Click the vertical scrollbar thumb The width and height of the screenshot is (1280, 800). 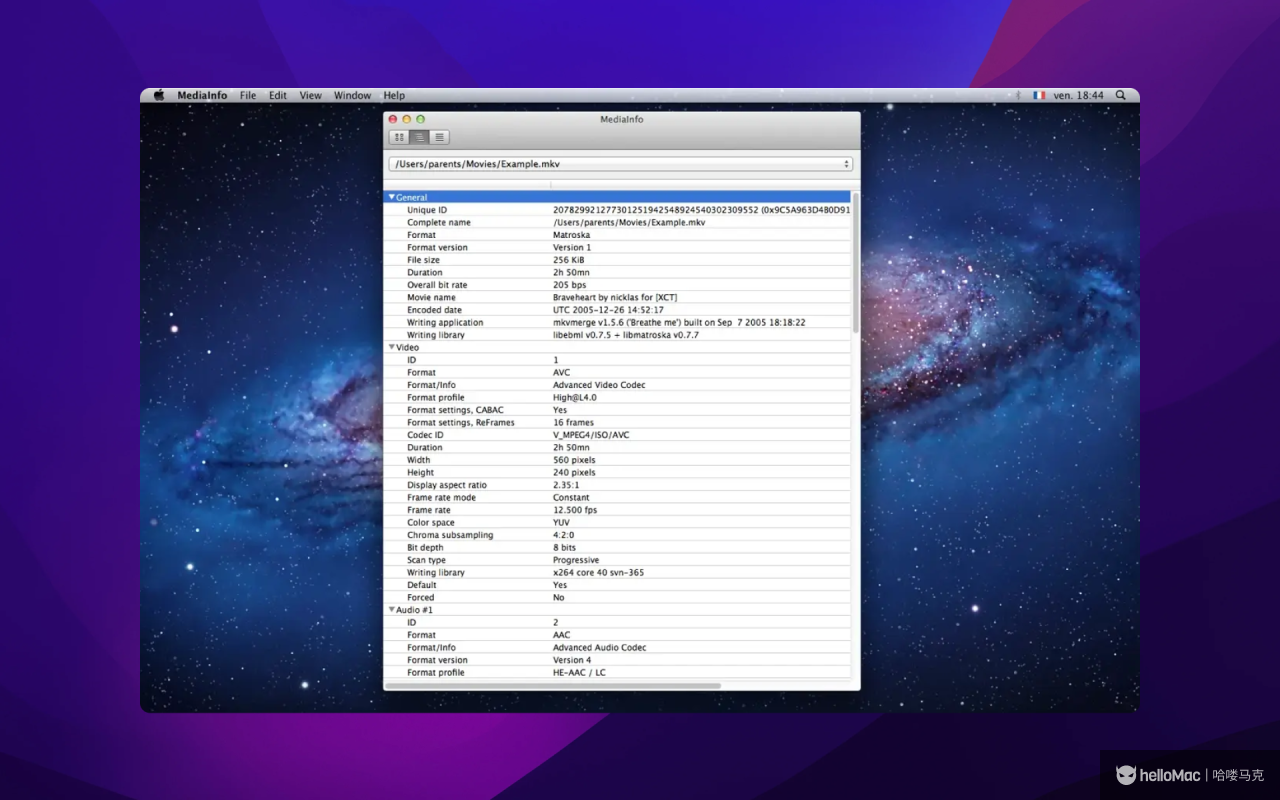[x=855, y=262]
